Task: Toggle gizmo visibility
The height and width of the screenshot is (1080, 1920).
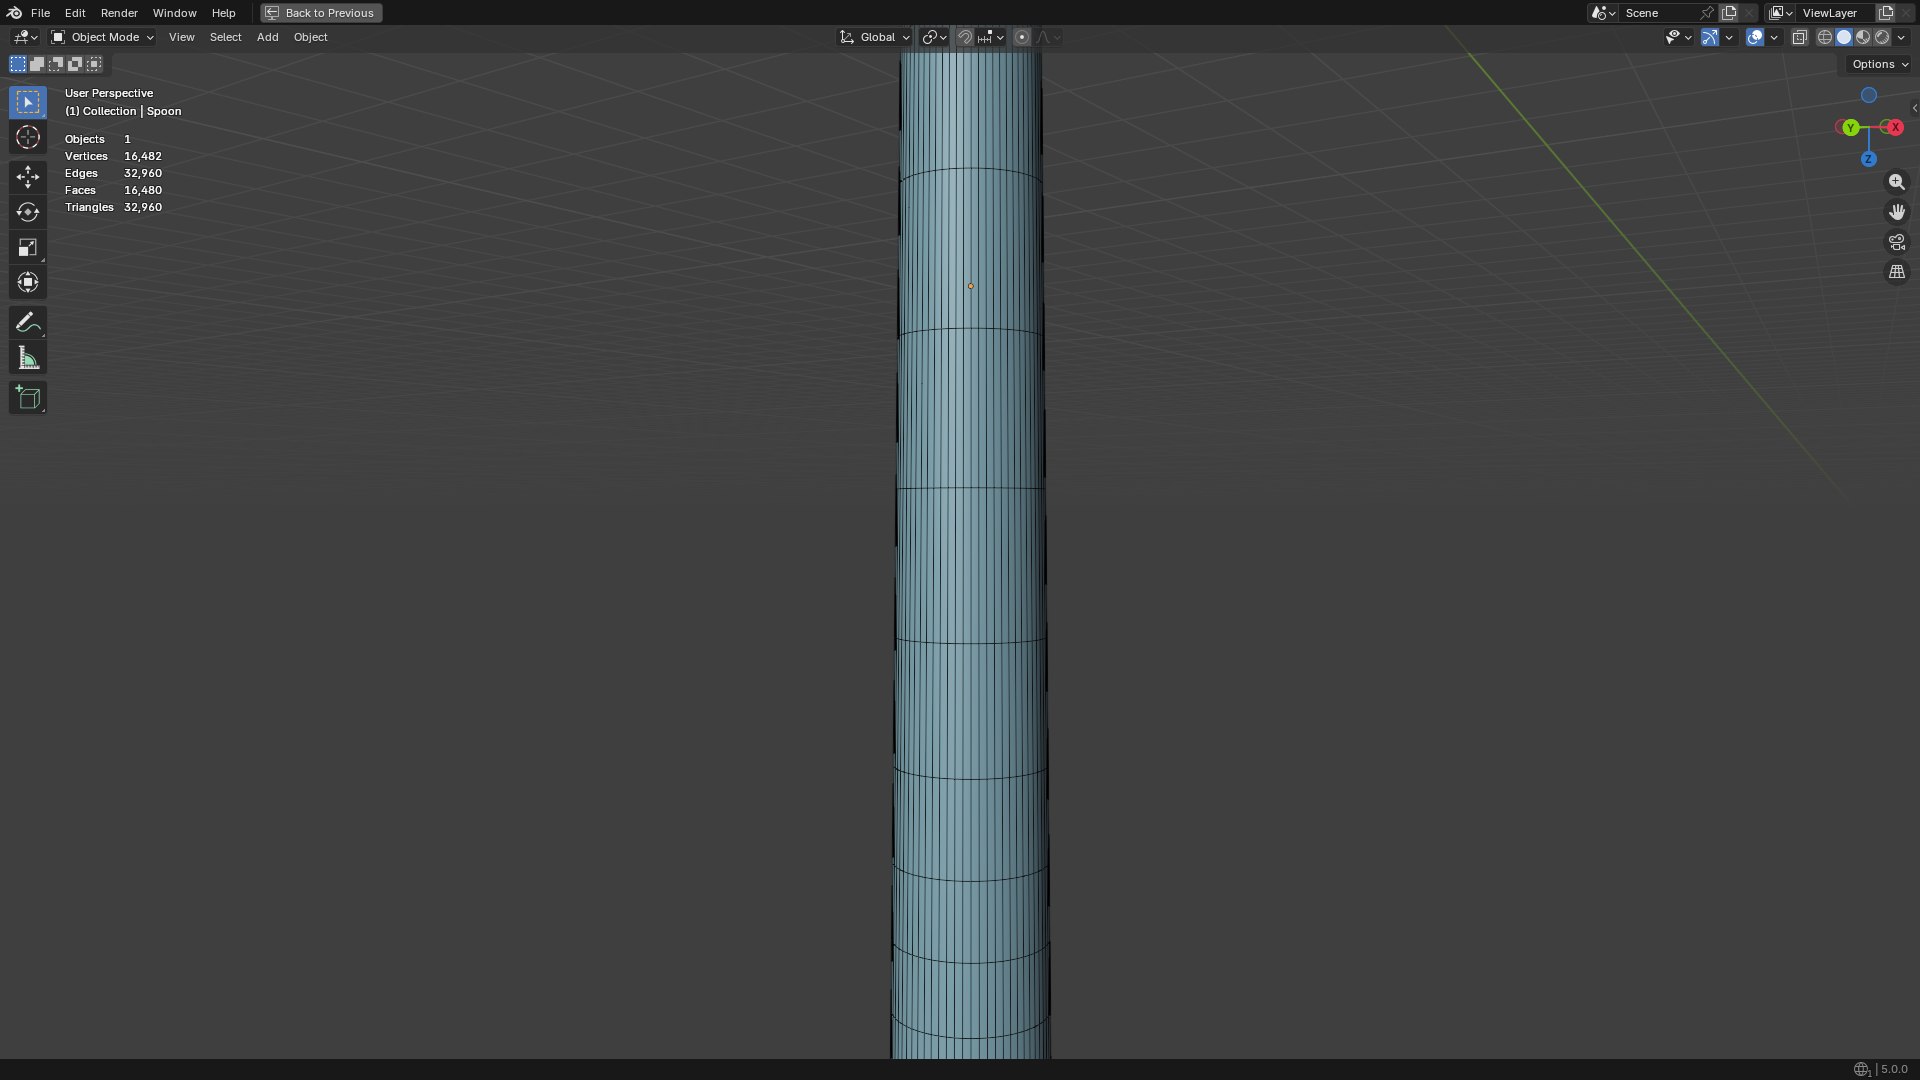Action: click(1710, 37)
